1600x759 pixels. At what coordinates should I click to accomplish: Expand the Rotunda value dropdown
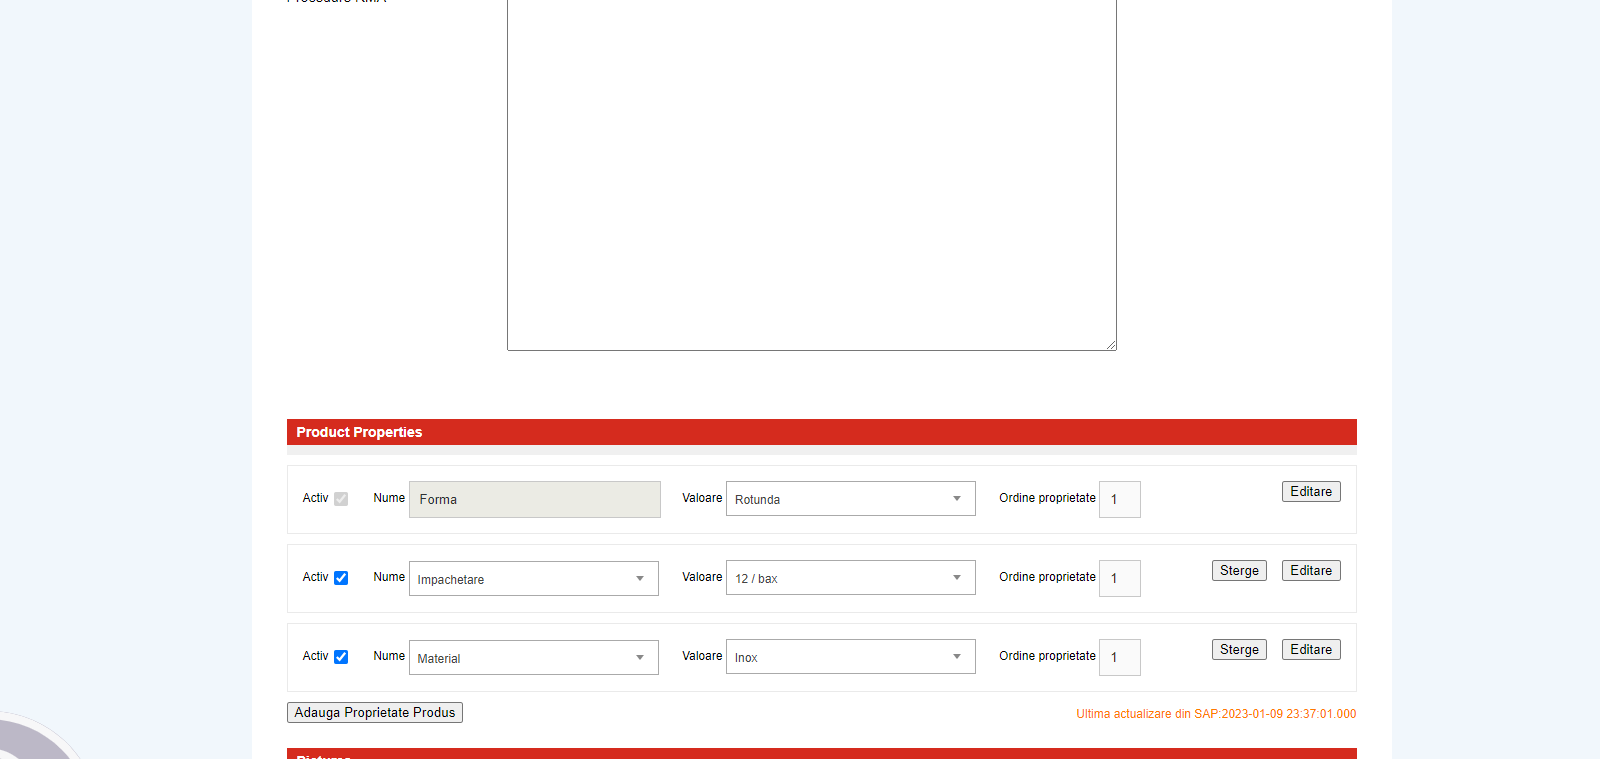pyautogui.click(x=850, y=499)
